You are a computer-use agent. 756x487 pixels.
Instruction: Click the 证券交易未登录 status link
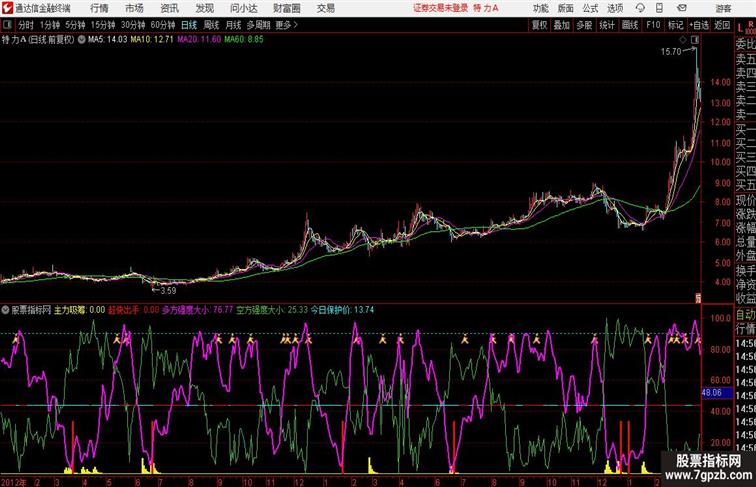[441, 8]
